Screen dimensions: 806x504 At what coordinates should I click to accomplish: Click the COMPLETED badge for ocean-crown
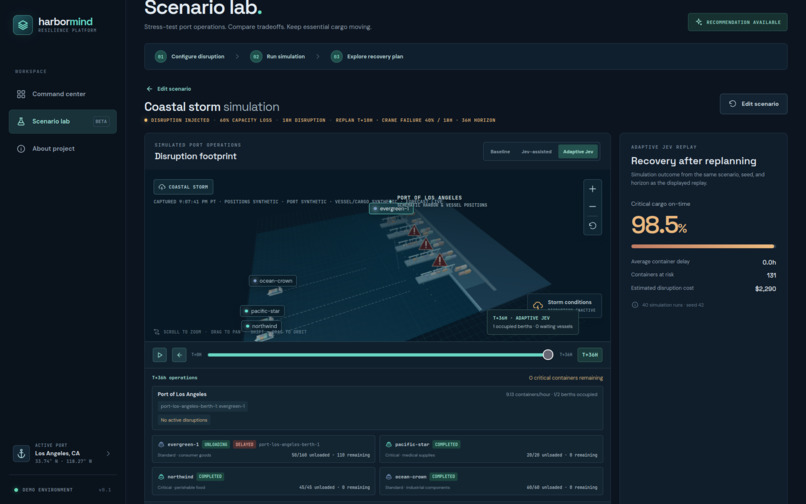(443, 477)
